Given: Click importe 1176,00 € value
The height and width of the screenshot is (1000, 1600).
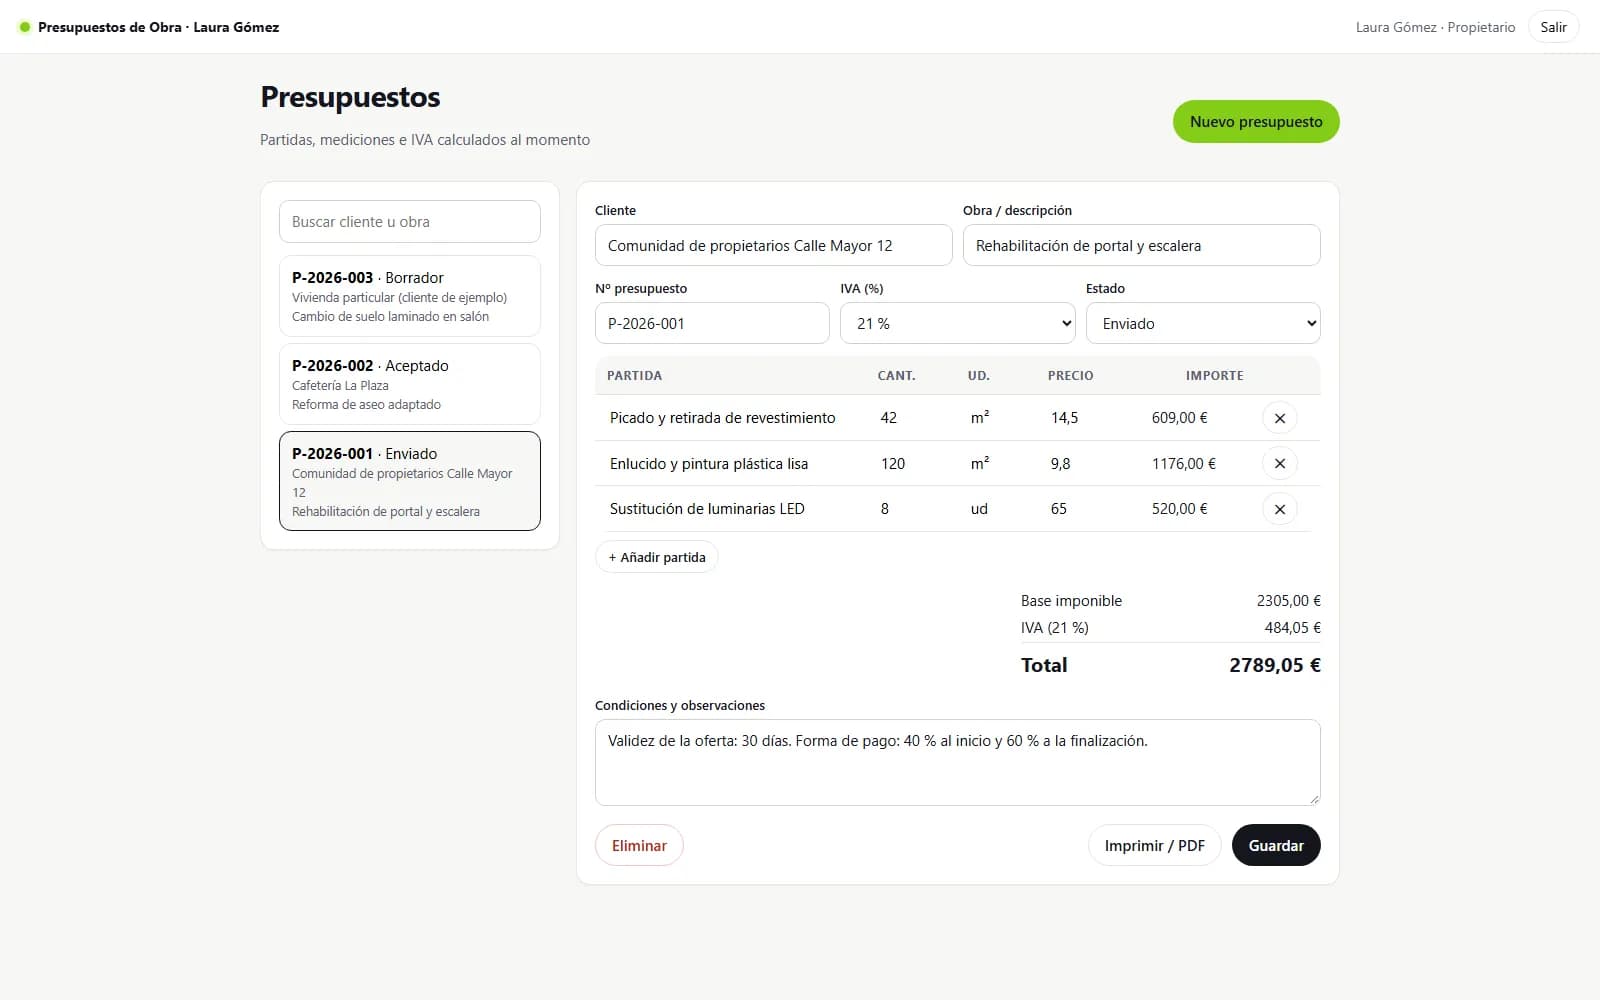Looking at the screenshot, I should [1184, 463].
